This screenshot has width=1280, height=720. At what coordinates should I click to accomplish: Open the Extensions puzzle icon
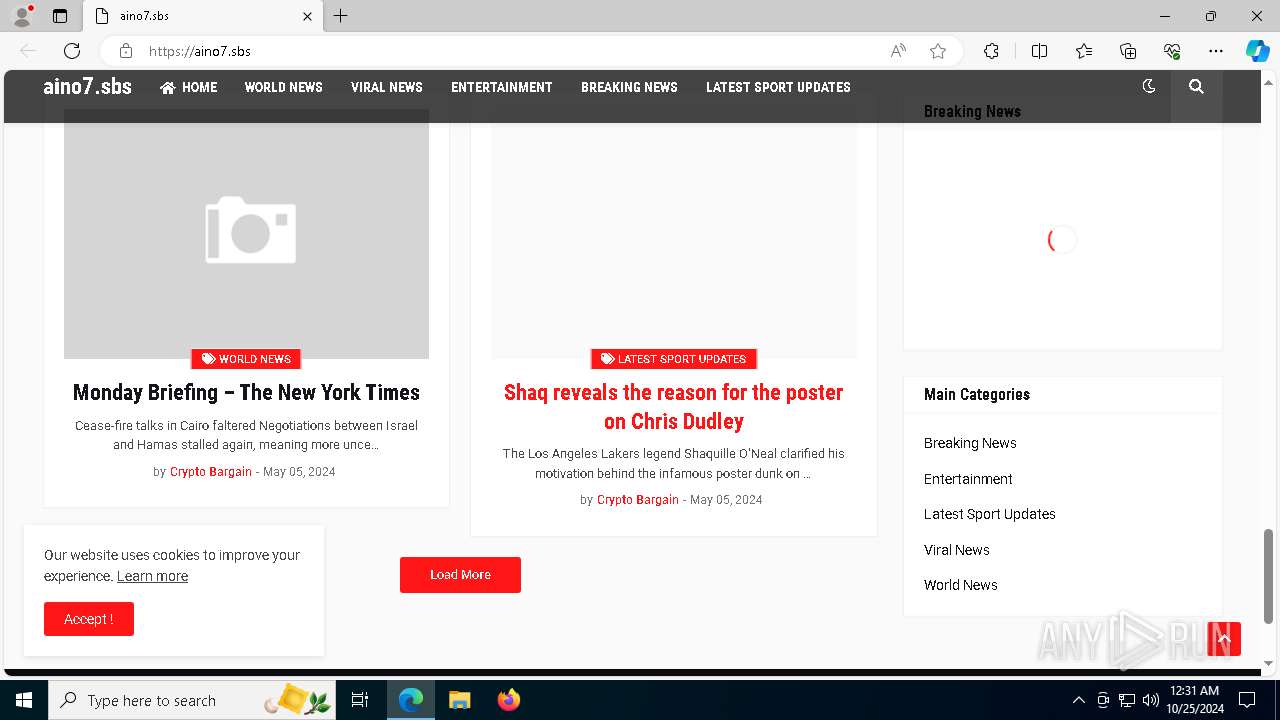(991, 51)
